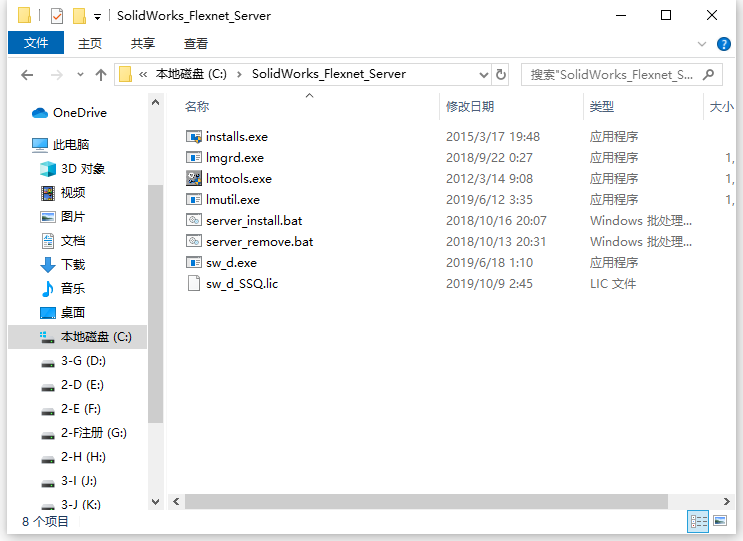Click the LIC 文件 type cell

613,284
